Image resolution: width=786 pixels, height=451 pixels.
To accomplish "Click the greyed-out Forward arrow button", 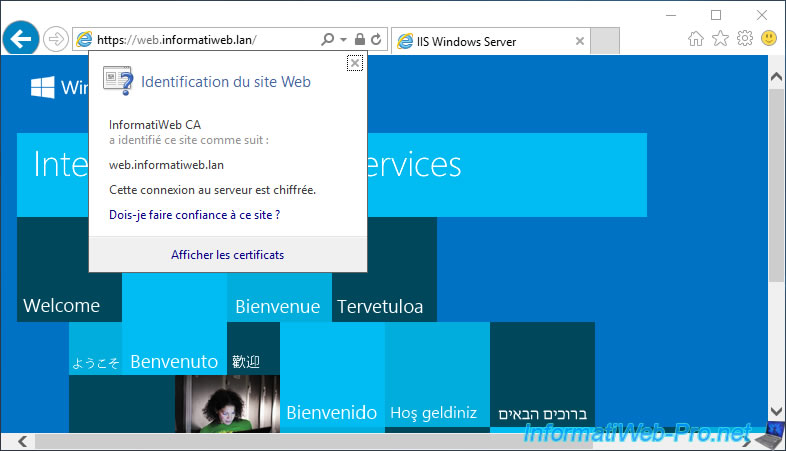I will (55, 39).
